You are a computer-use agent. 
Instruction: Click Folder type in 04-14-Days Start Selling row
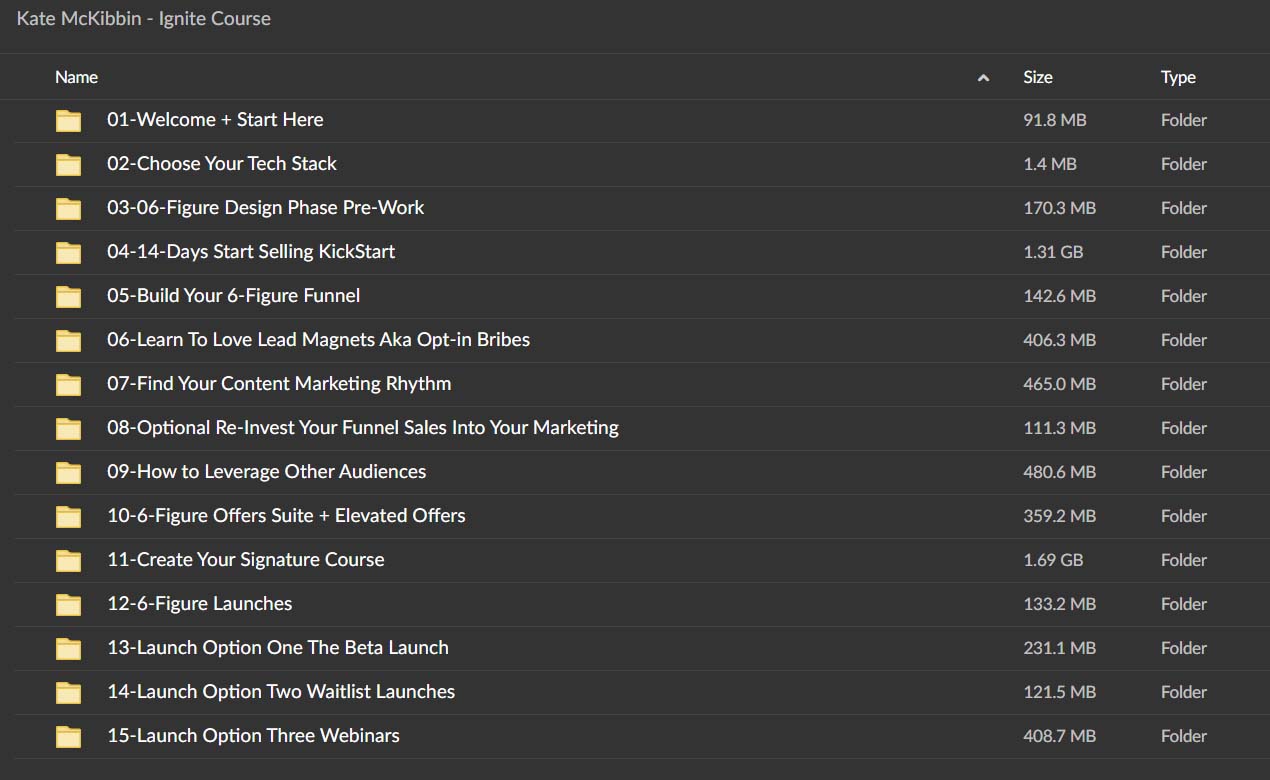(1184, 252)
